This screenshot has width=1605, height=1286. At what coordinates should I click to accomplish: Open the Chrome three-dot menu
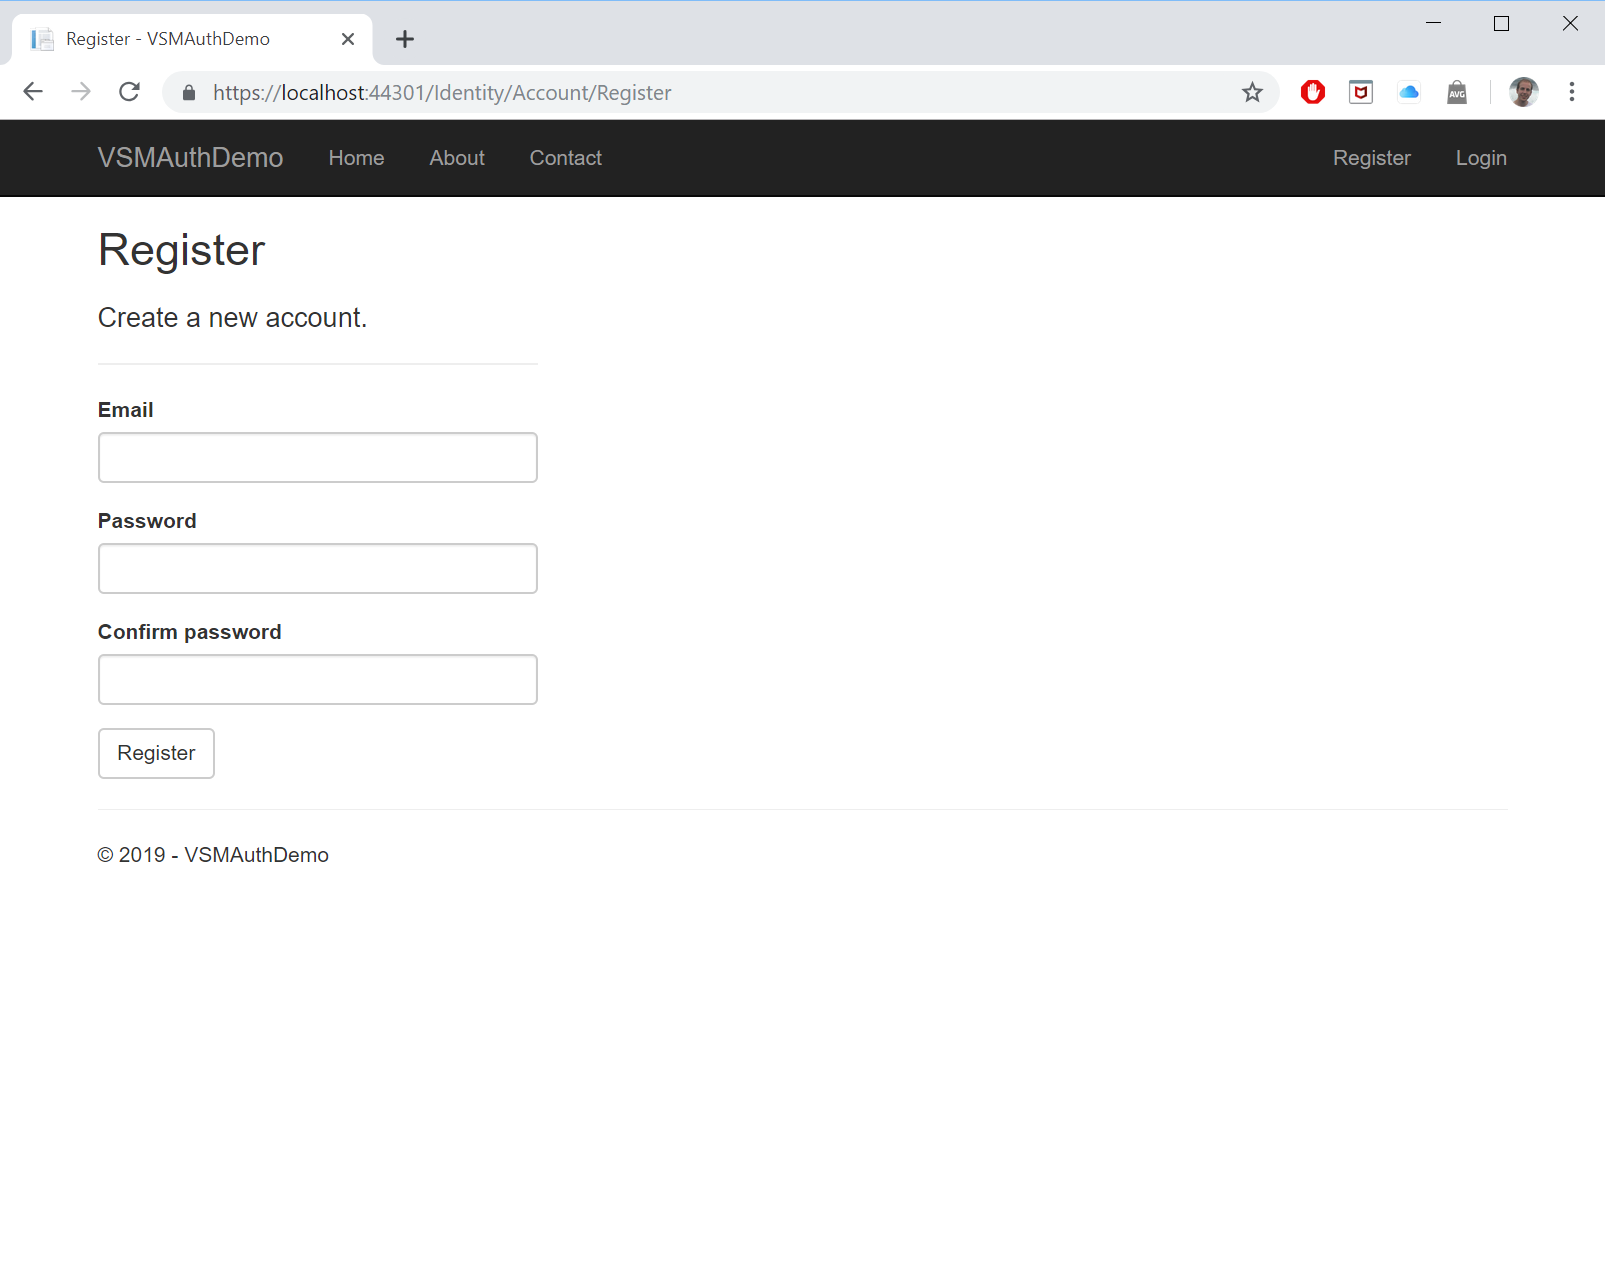(x=1572, y=92)
